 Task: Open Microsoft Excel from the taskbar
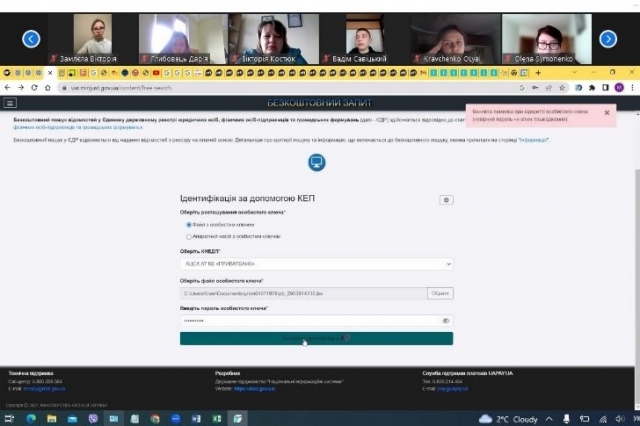pyautogui.click(x=217, y=419)
